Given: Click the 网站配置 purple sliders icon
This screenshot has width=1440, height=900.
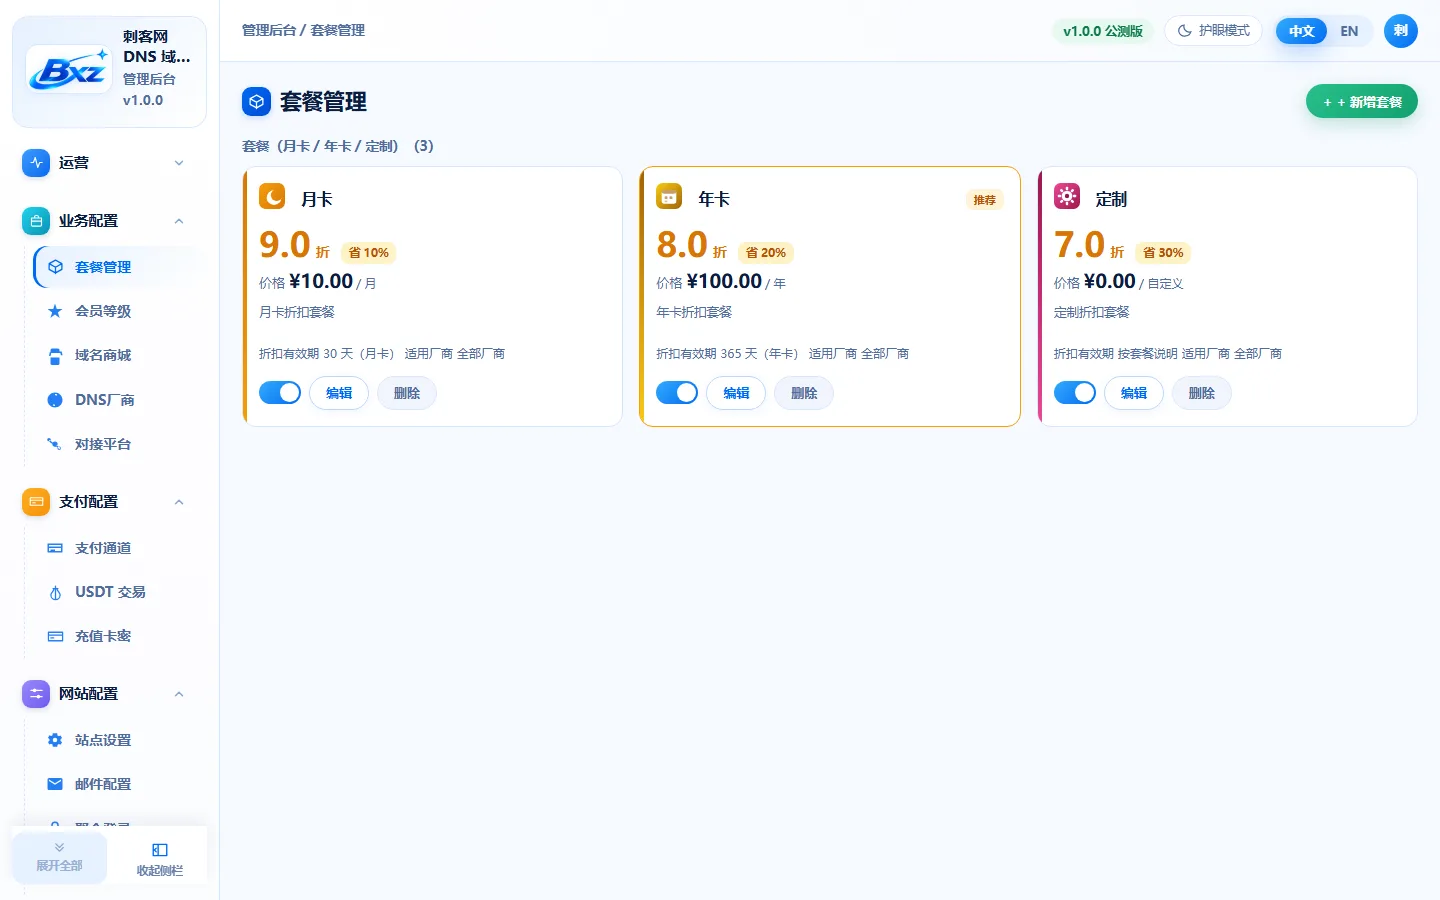Looking at the screenshot, I should point(36,694).
